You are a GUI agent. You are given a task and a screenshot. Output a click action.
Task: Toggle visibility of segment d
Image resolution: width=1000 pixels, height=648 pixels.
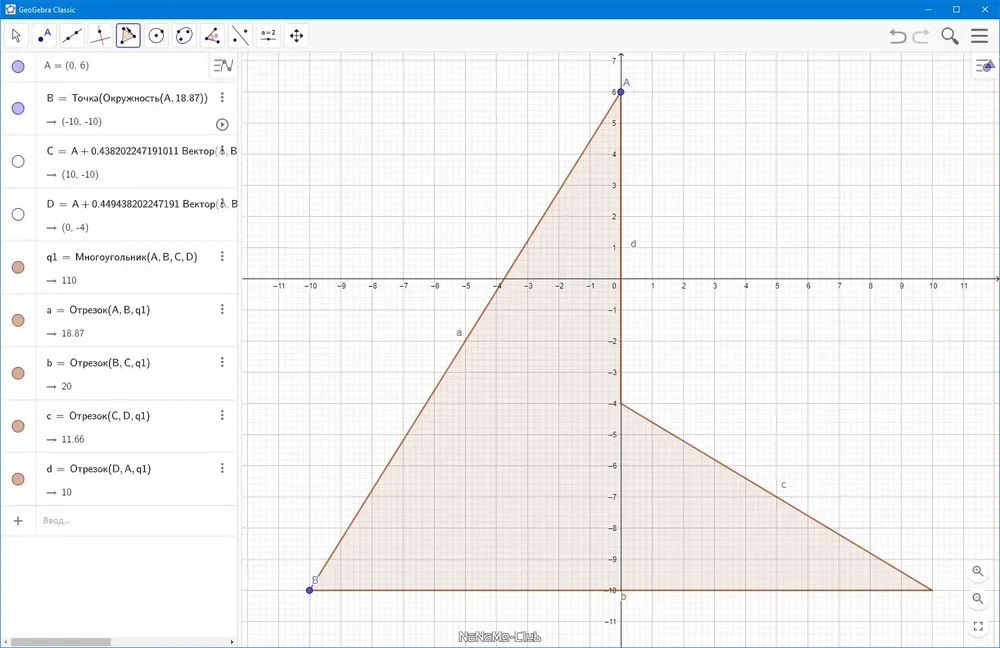tap(18, 479)
